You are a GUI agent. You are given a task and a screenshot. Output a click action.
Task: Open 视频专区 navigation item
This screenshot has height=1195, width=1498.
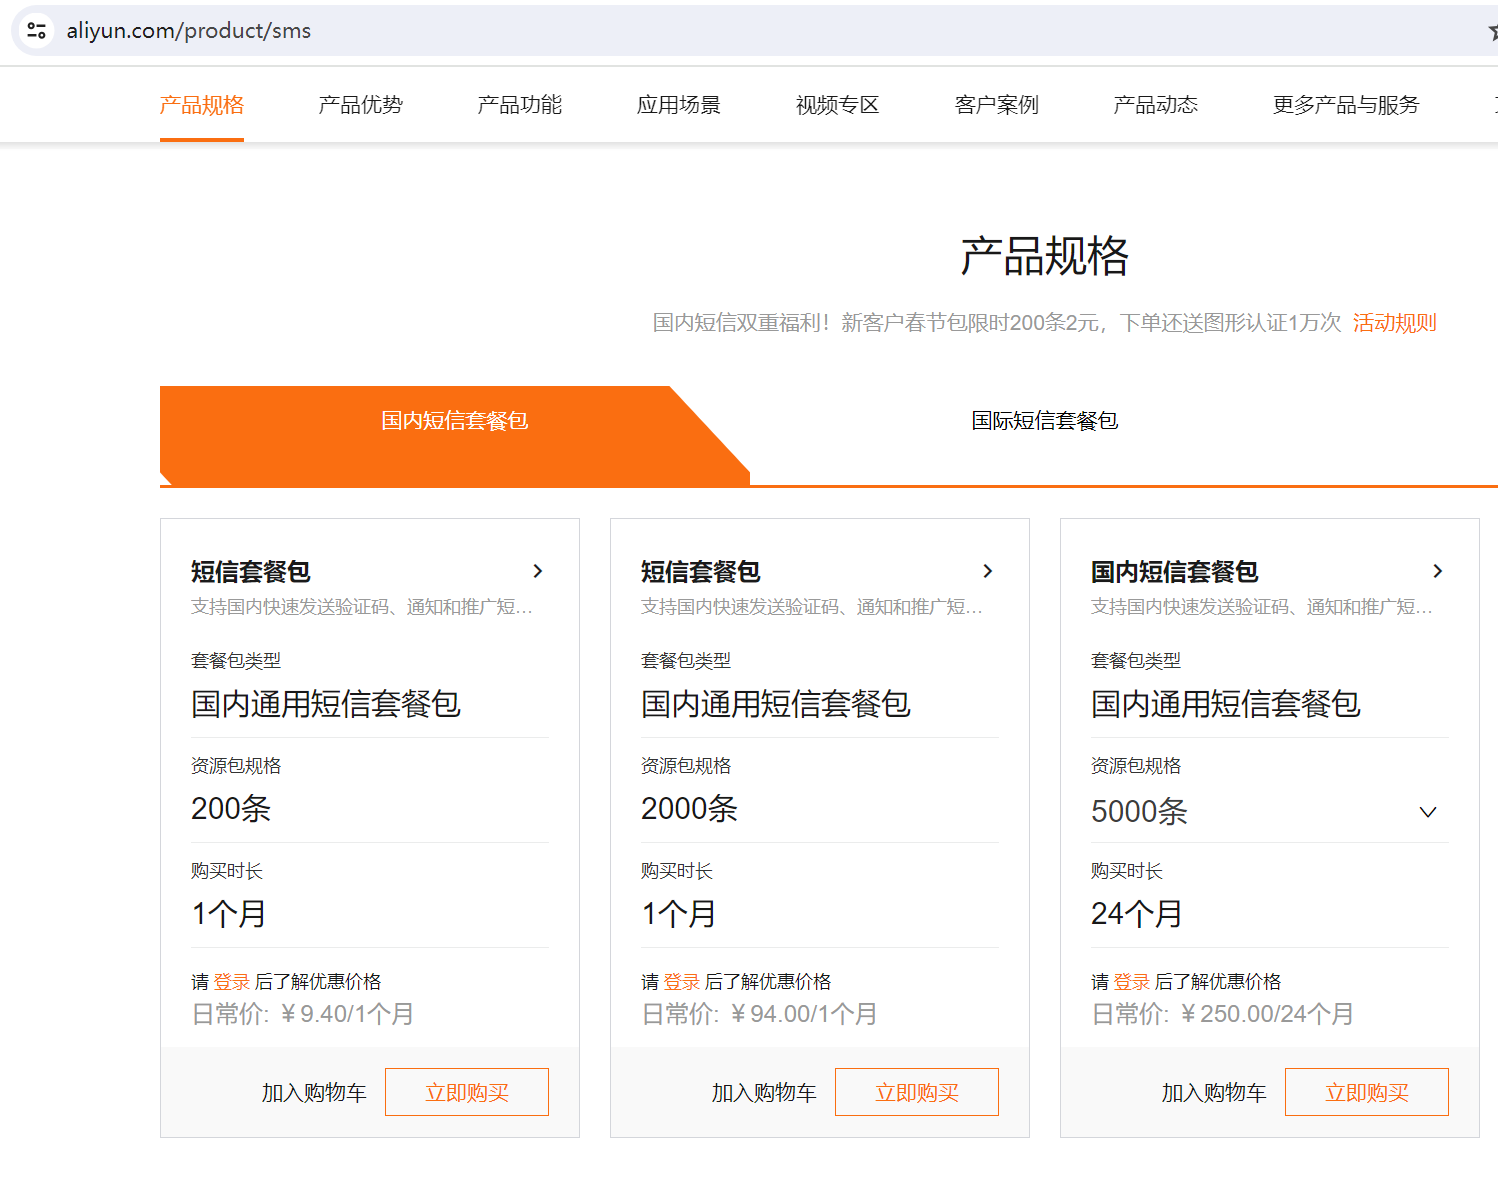pos(837,105)
